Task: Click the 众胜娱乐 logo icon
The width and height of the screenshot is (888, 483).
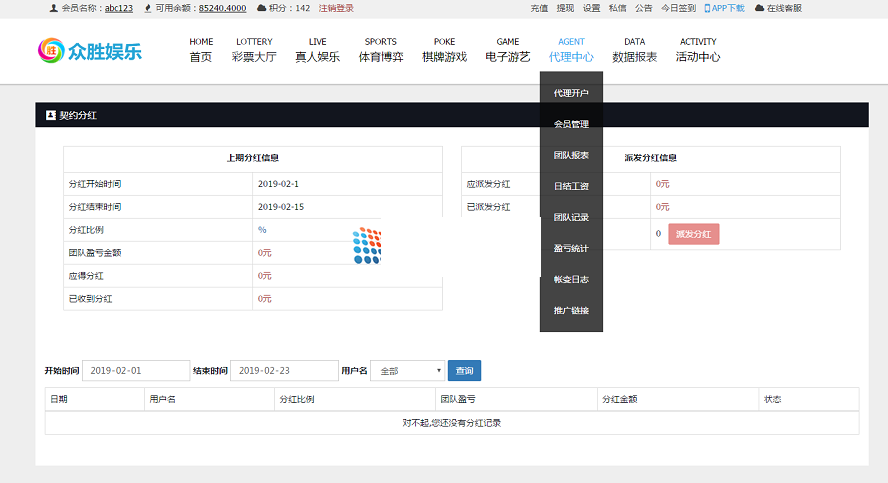Action: [x=50, y=50]
